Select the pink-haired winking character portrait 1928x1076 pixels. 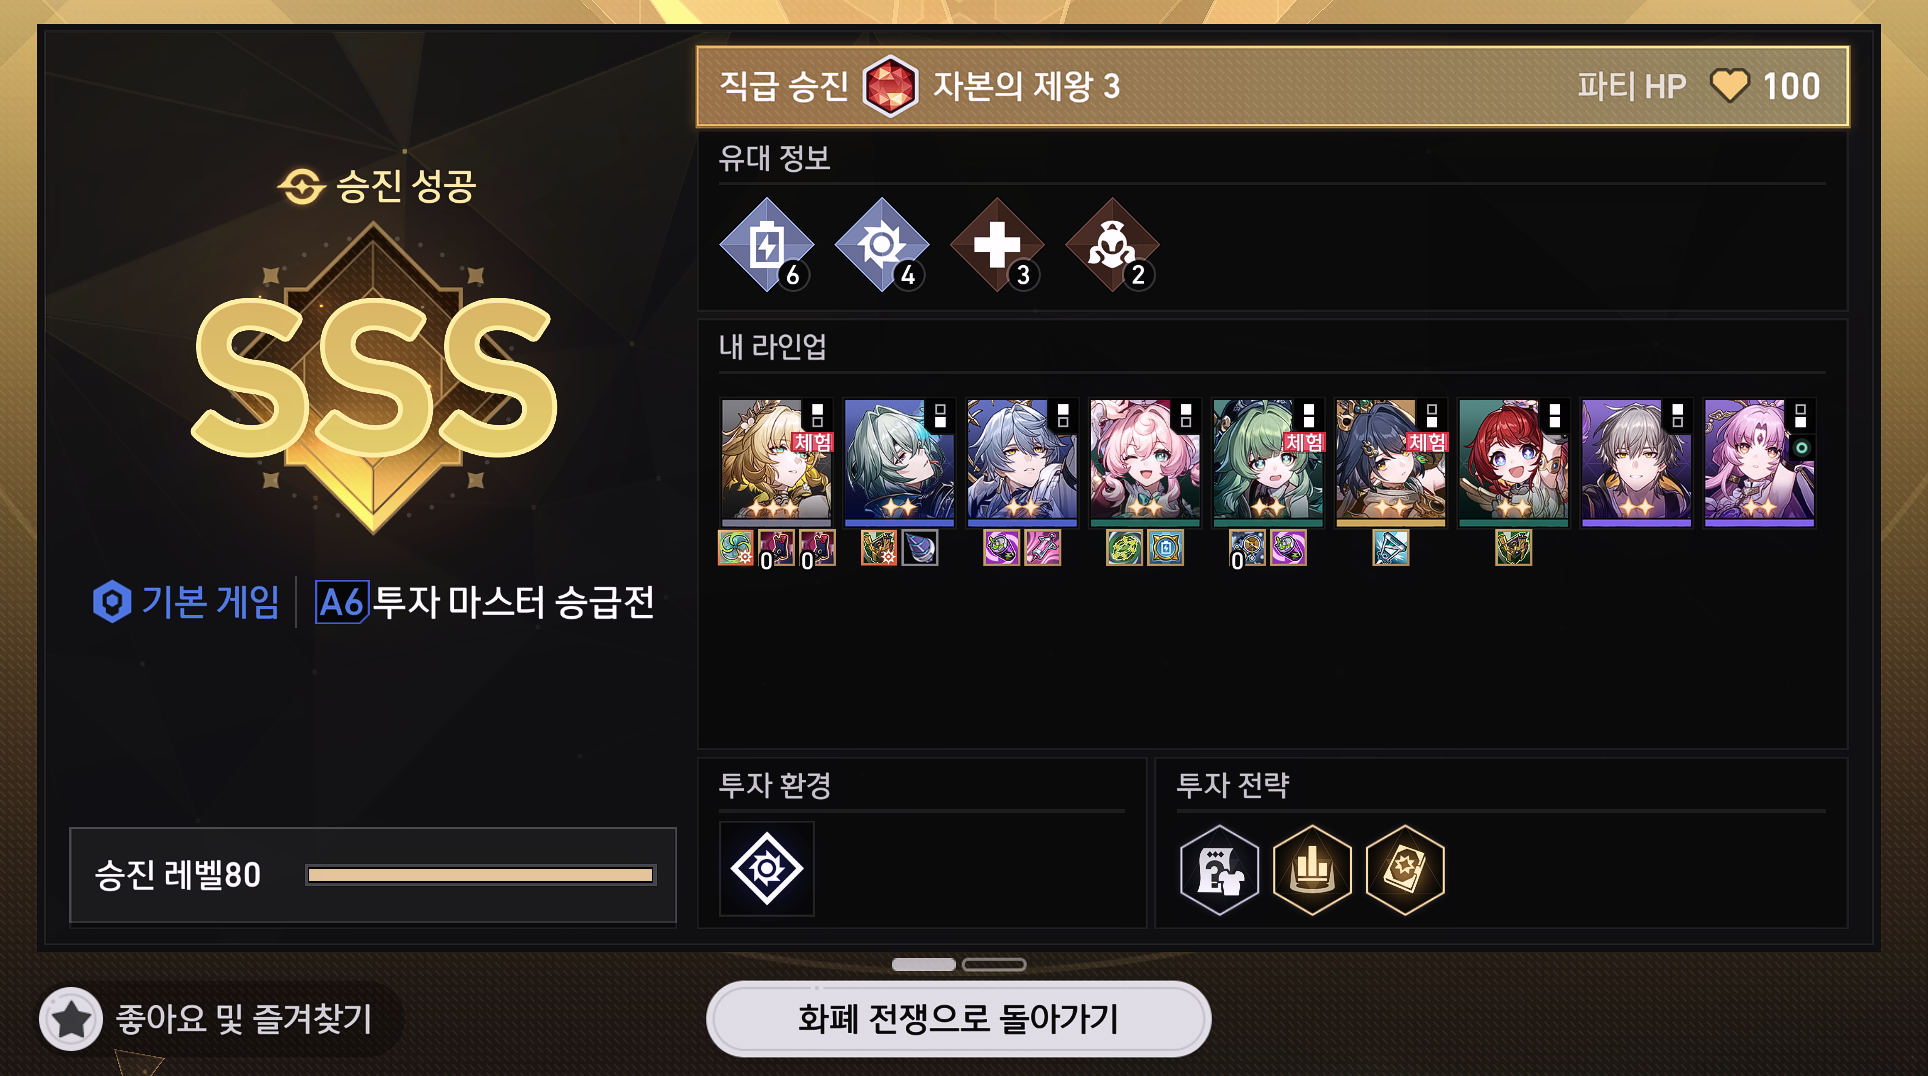[1145, 463]
